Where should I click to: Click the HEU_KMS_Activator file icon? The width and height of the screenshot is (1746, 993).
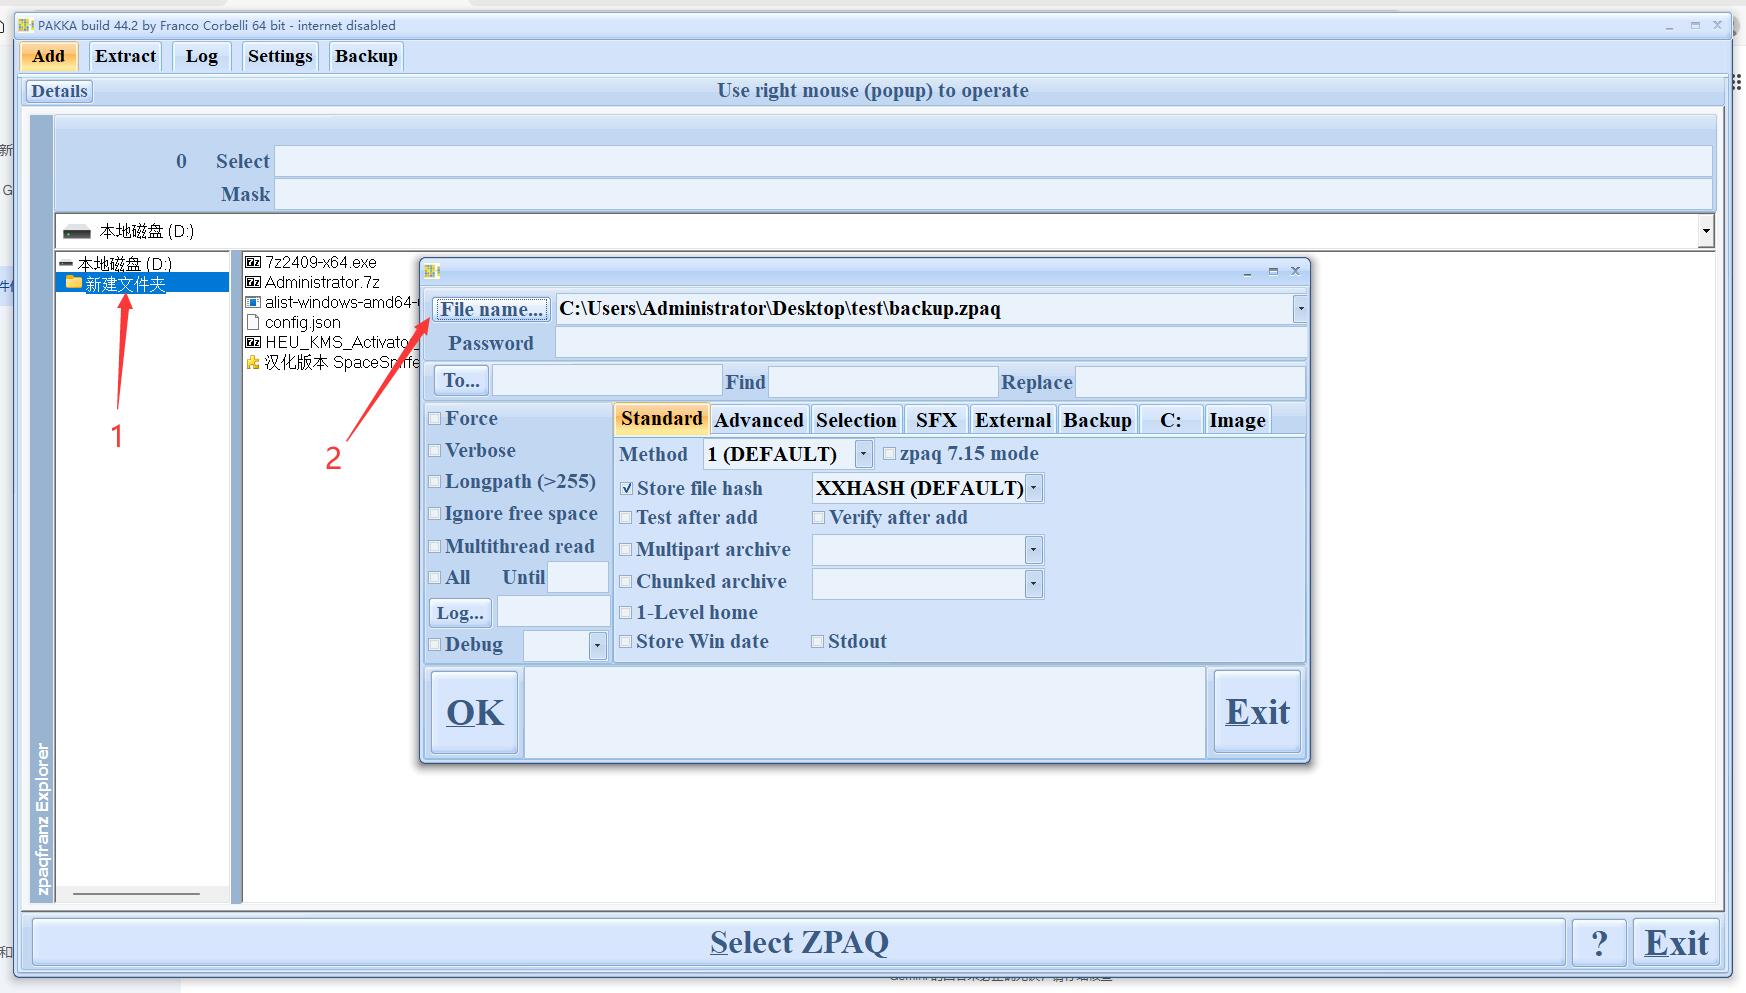253,342
